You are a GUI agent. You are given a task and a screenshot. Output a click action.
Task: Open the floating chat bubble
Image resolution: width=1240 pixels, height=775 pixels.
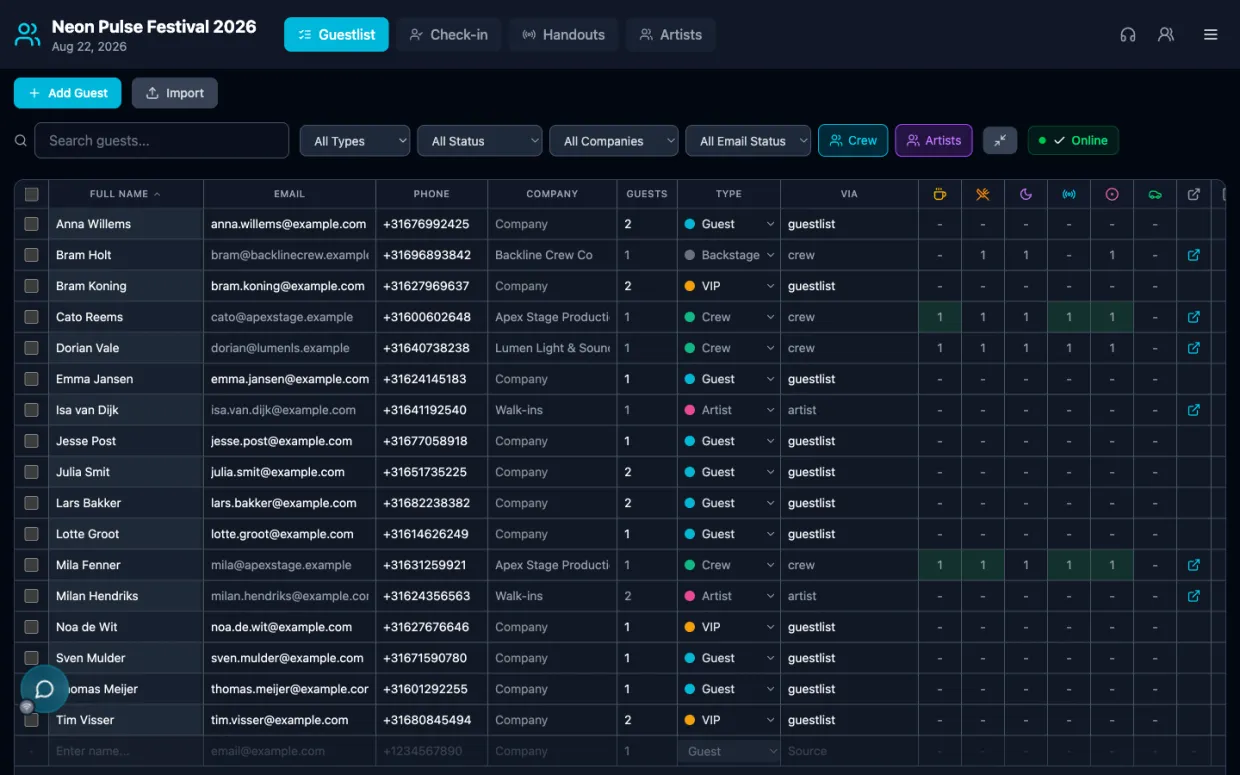pyautogui.click(x=44, y=689)
